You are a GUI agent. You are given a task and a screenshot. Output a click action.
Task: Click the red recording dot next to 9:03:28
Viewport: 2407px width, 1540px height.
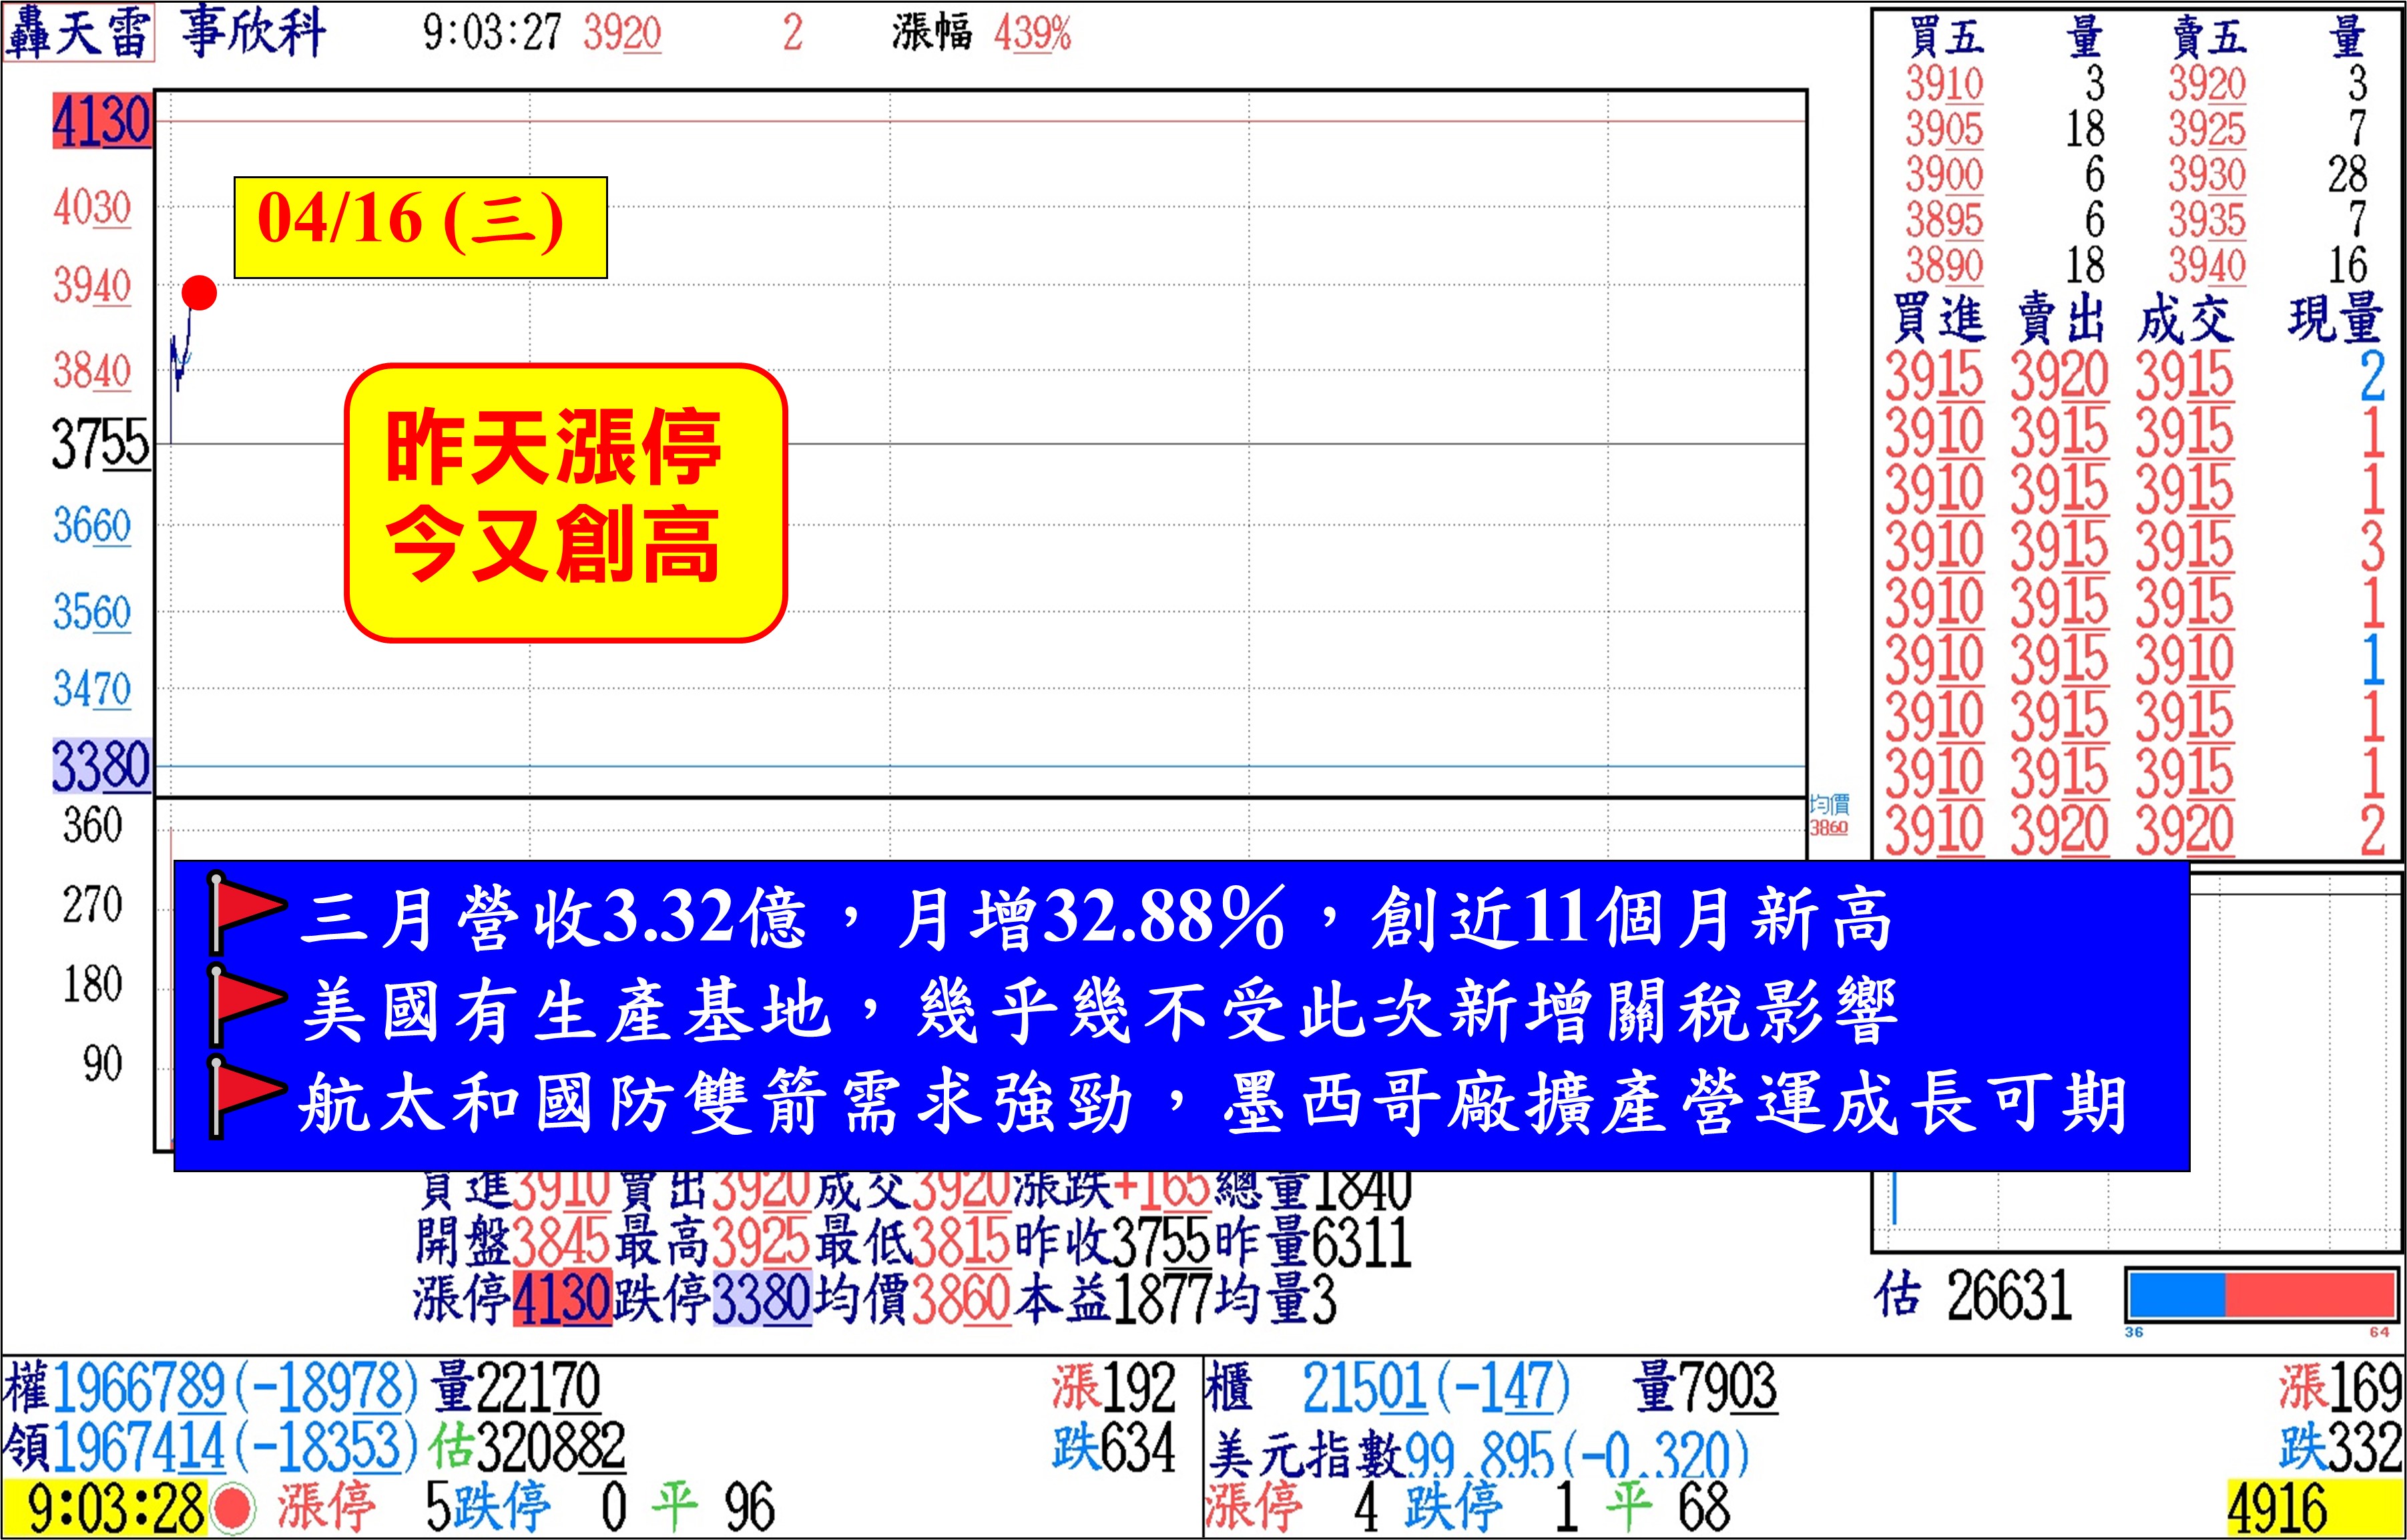click(234, 1509)
